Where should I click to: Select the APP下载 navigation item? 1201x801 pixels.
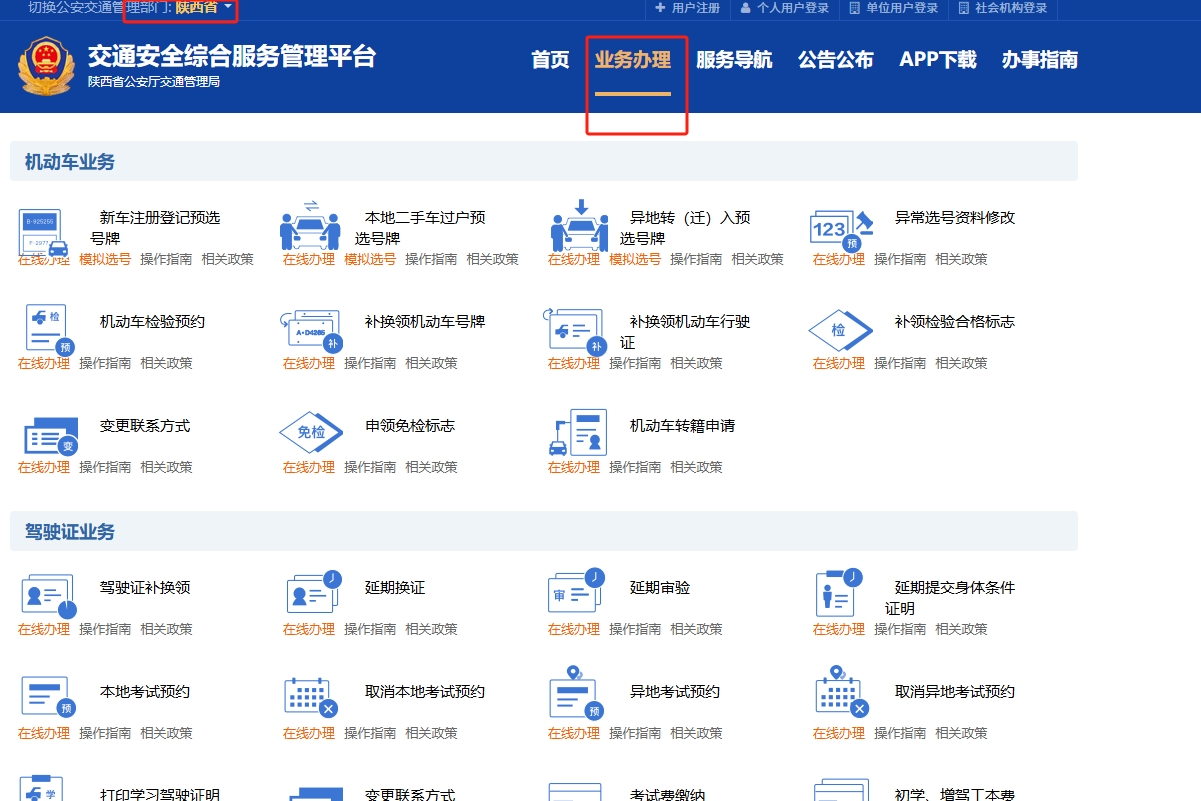point(937,60)
